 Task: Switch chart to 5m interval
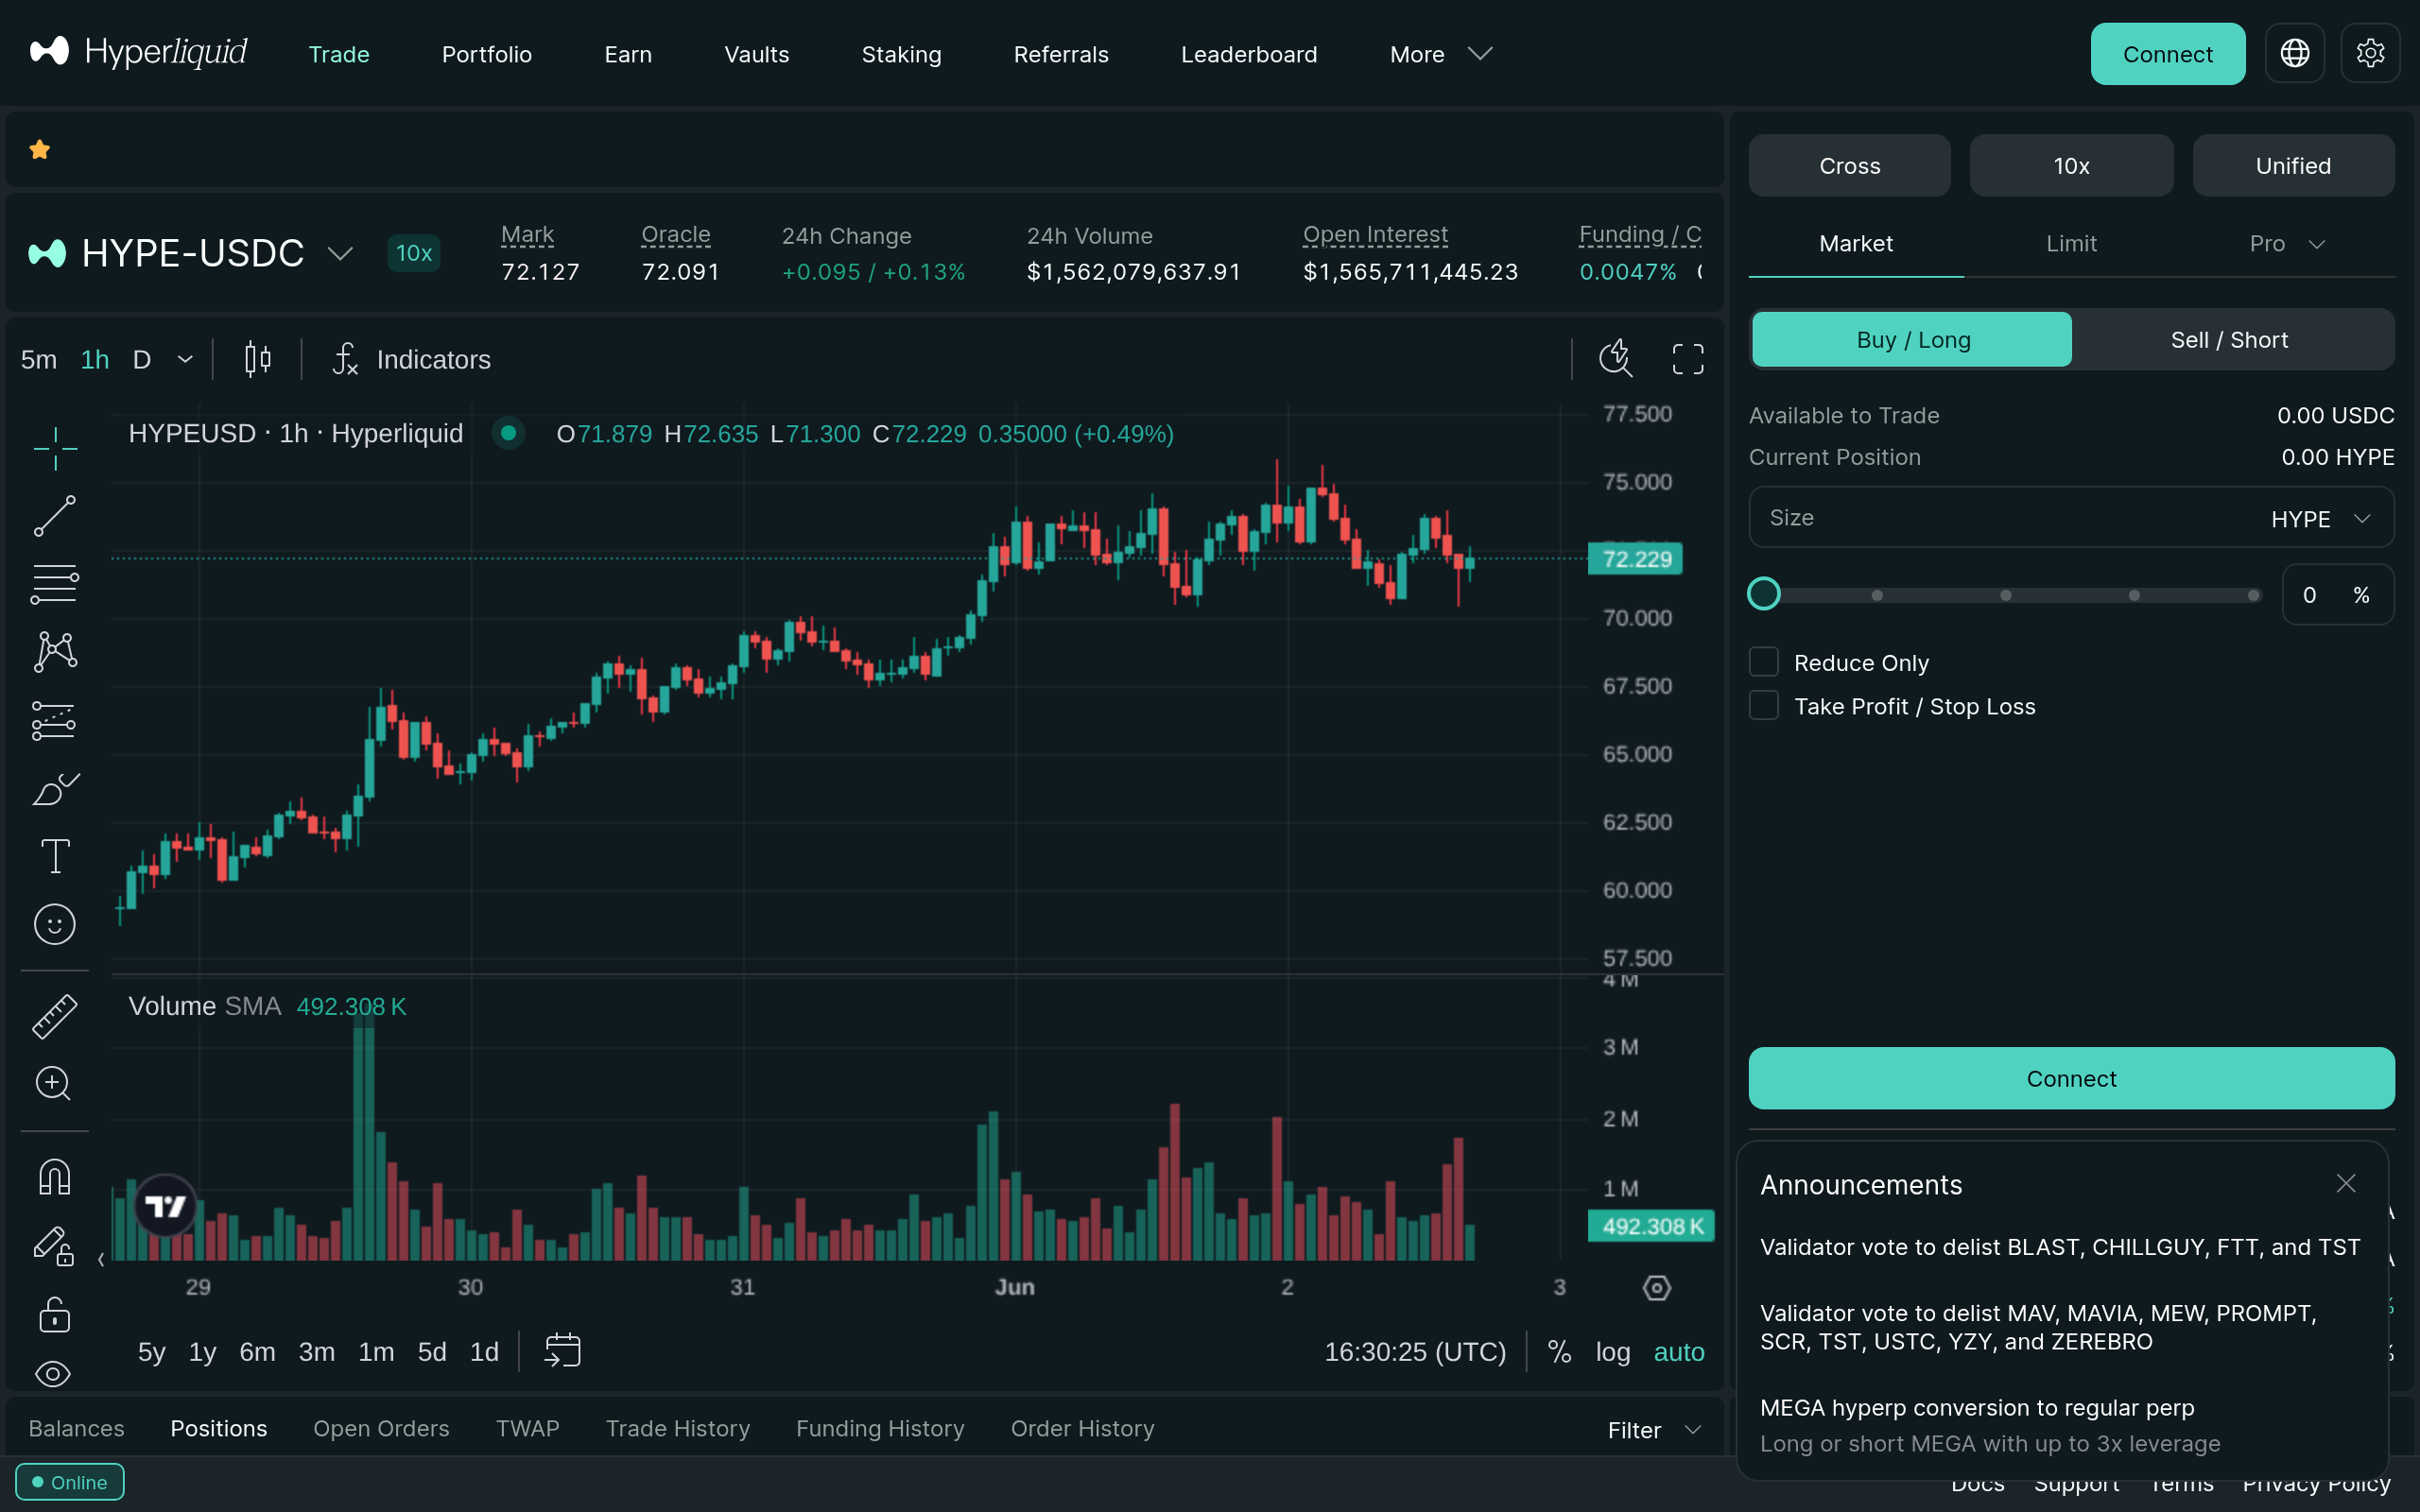coord(39,359)
